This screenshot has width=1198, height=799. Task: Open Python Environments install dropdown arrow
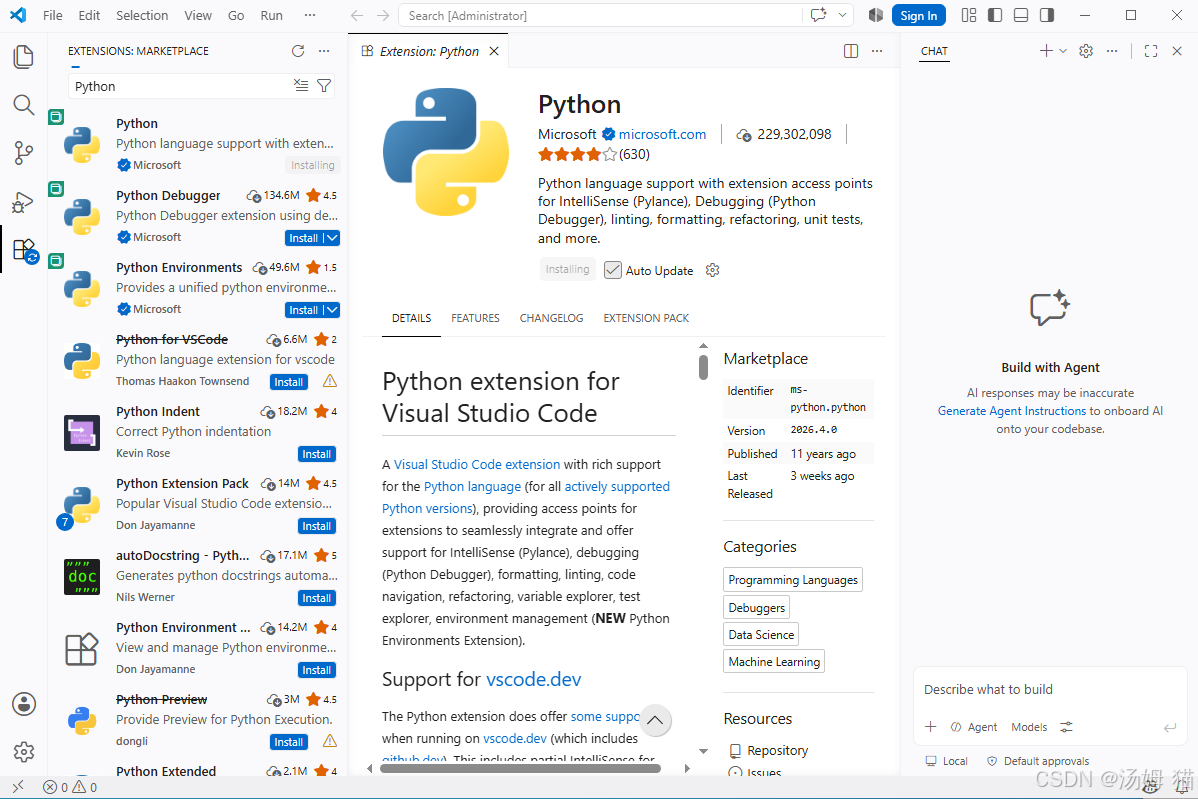pyautogui.click(x=332, y=310)
